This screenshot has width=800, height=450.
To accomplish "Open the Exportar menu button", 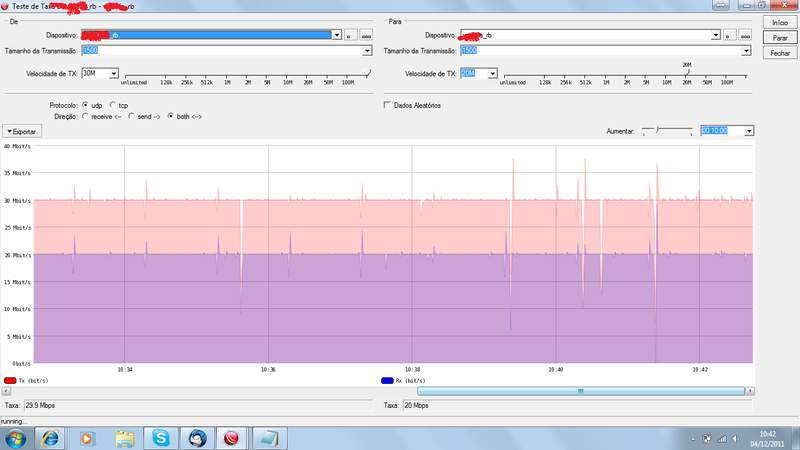I will pos(22,131).
